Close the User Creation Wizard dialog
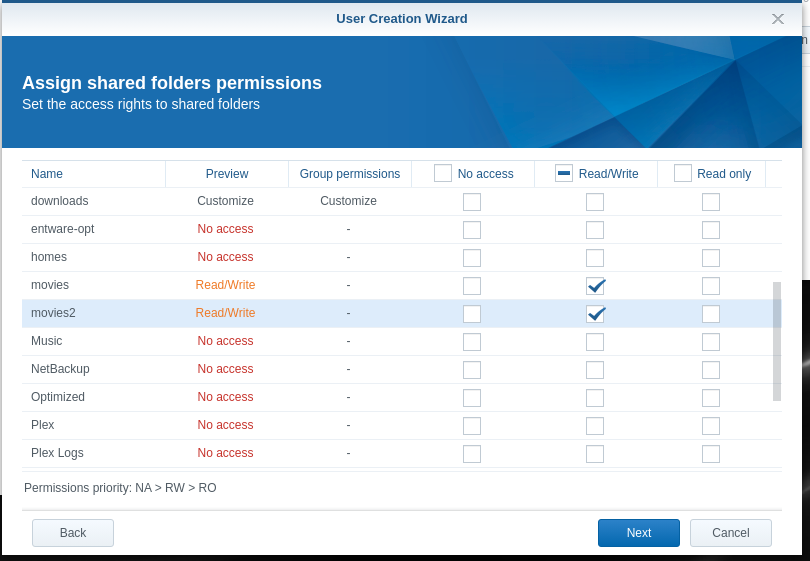810x561 pixels. pyautogui.click(x=777, y=19)
